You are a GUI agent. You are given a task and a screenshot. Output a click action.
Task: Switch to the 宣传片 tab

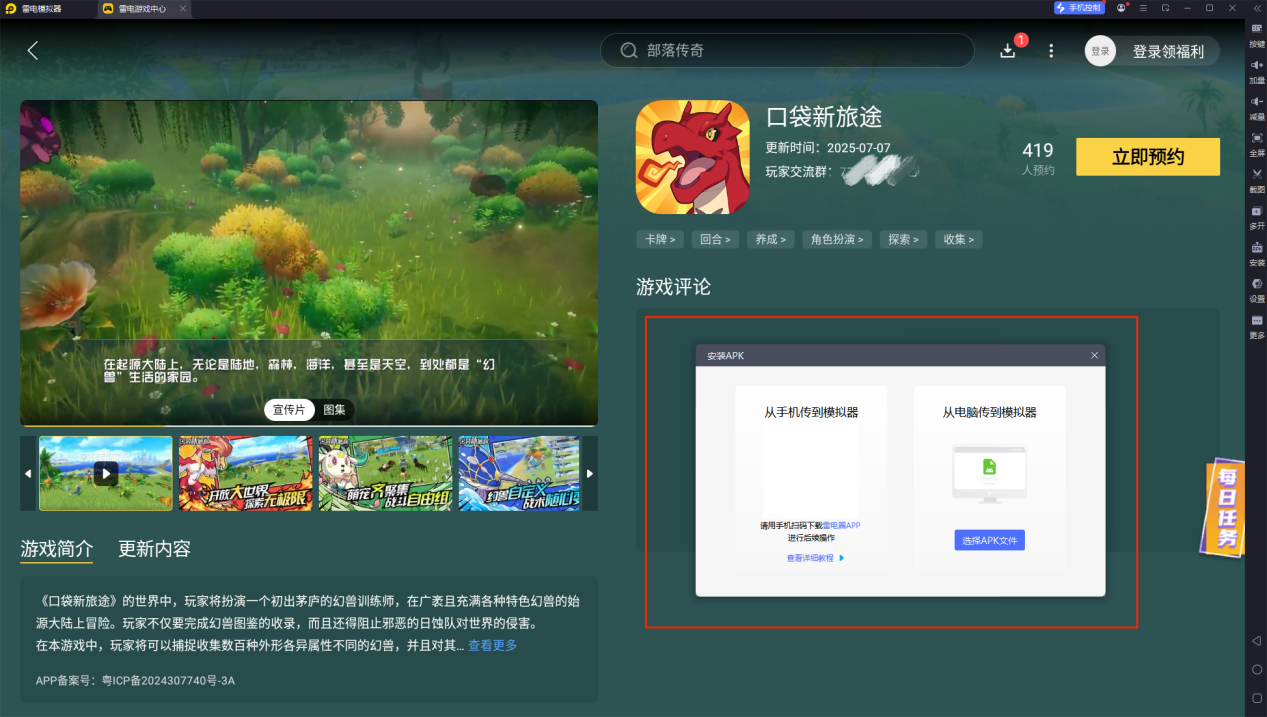pos(289,410)
